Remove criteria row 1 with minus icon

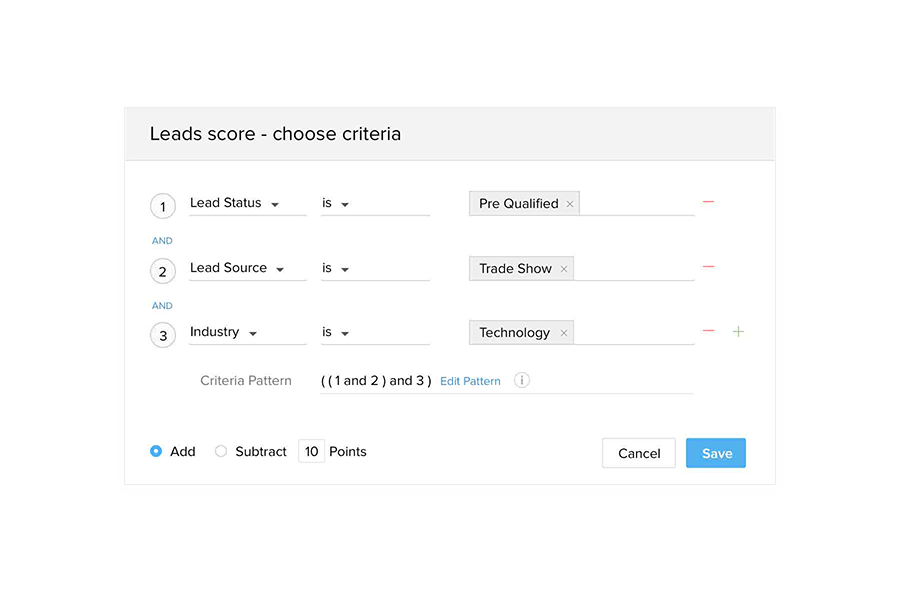point(708,202)
